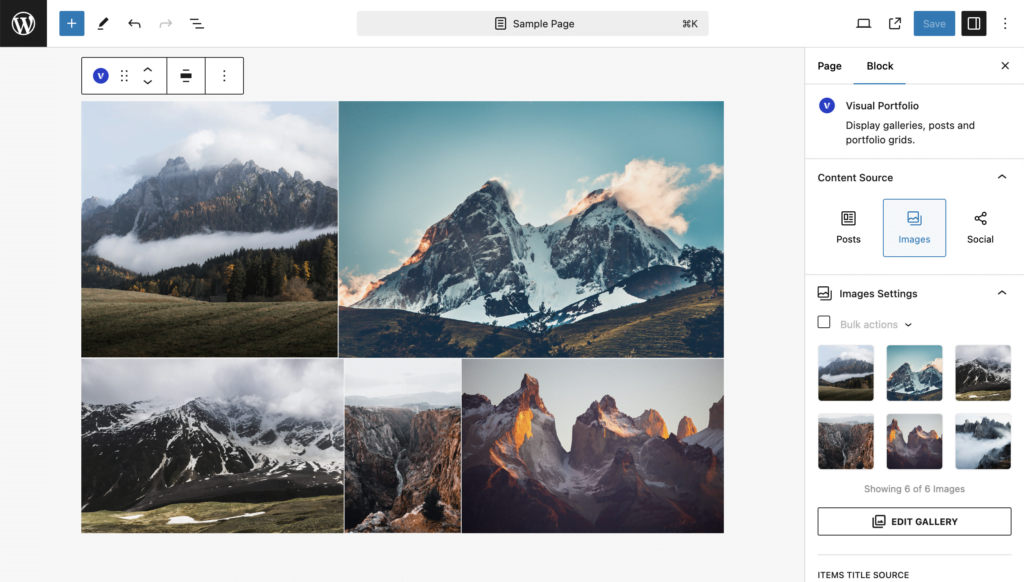The image size is (1024, 582).
Task: Click the foggy forest mountain gallery image
Action: (x=210, y=229)
